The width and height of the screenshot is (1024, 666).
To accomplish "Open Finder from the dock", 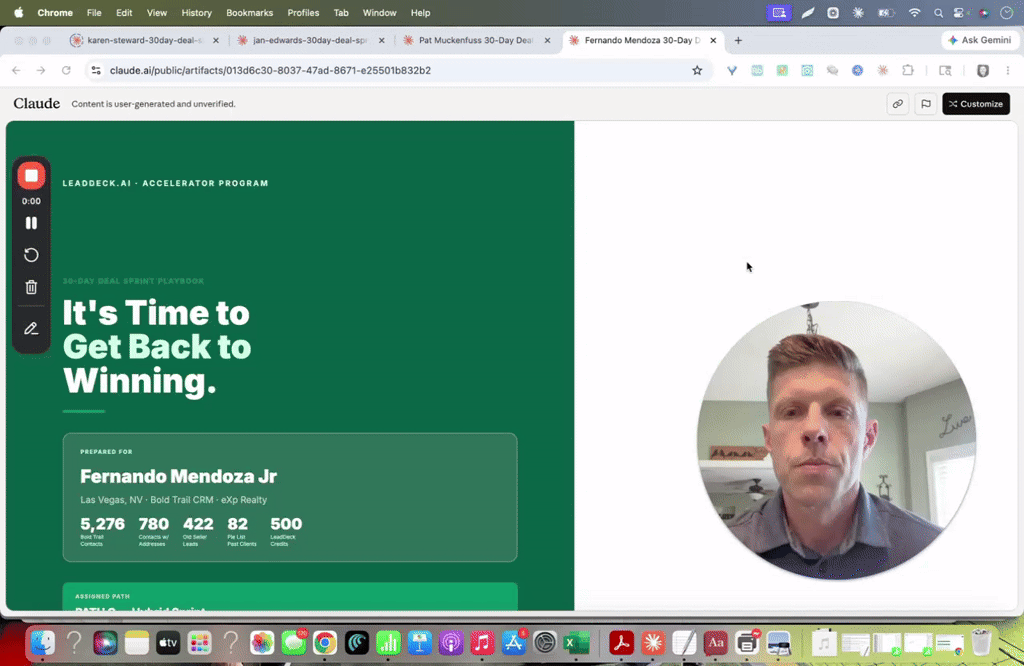I will point(43,643).
